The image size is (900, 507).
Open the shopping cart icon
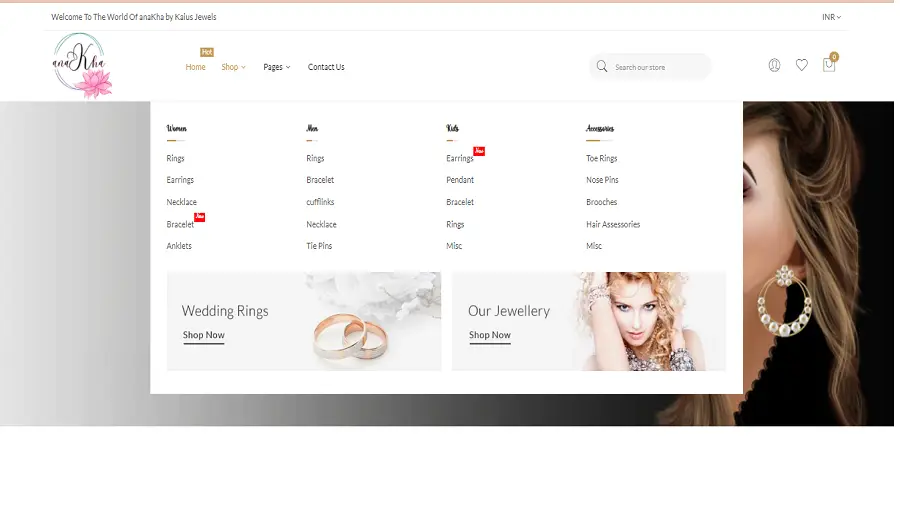(x=828, y=65)
